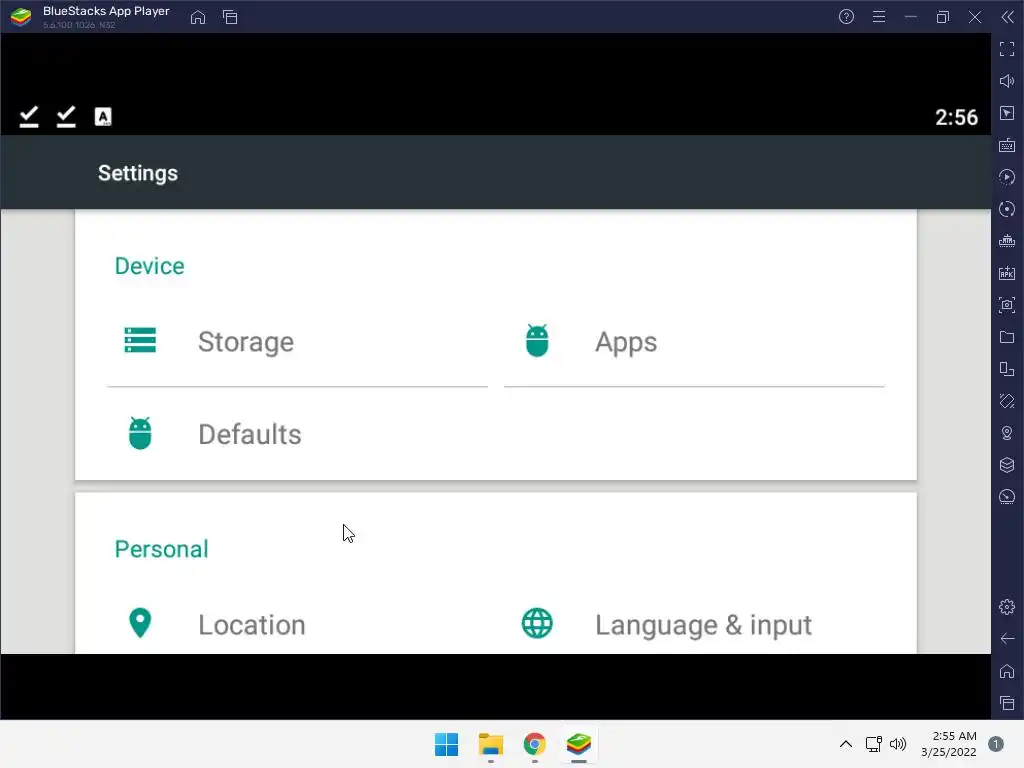Screen dimensions: 1024x768
Task: Open keyboard controls icon in sidebar
Action: point(1007,145)
